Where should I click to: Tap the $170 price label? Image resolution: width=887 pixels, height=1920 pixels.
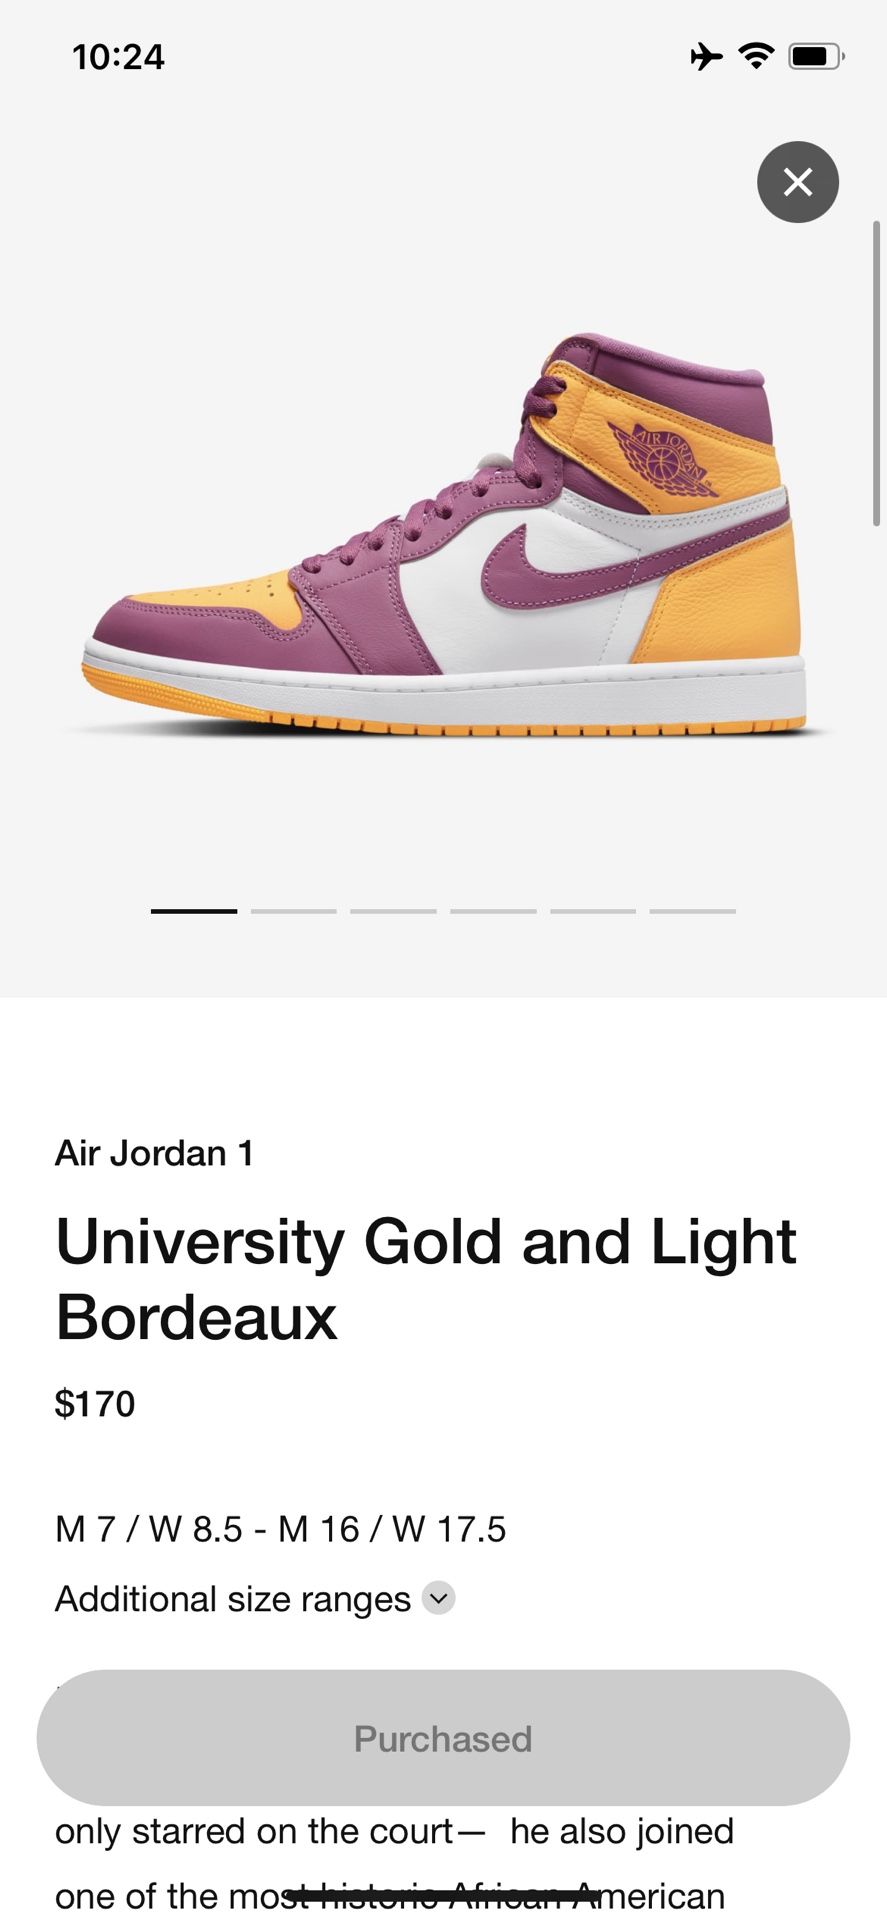click(x=95, y=1403)
